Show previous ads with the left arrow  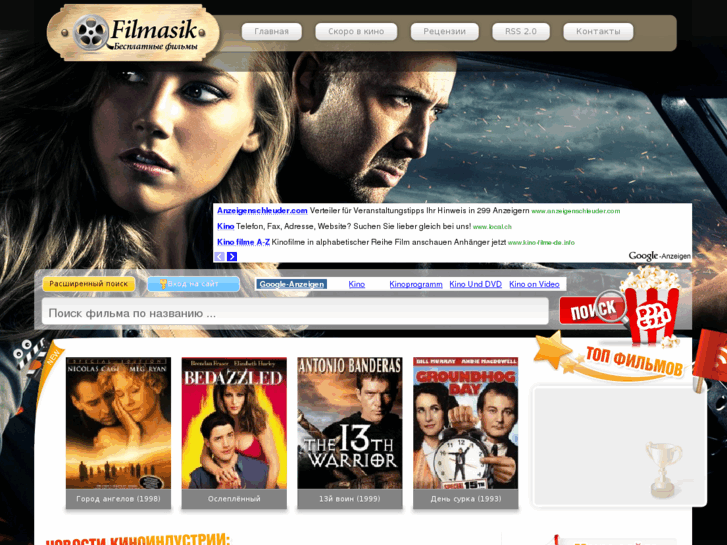tap(219, 256)
